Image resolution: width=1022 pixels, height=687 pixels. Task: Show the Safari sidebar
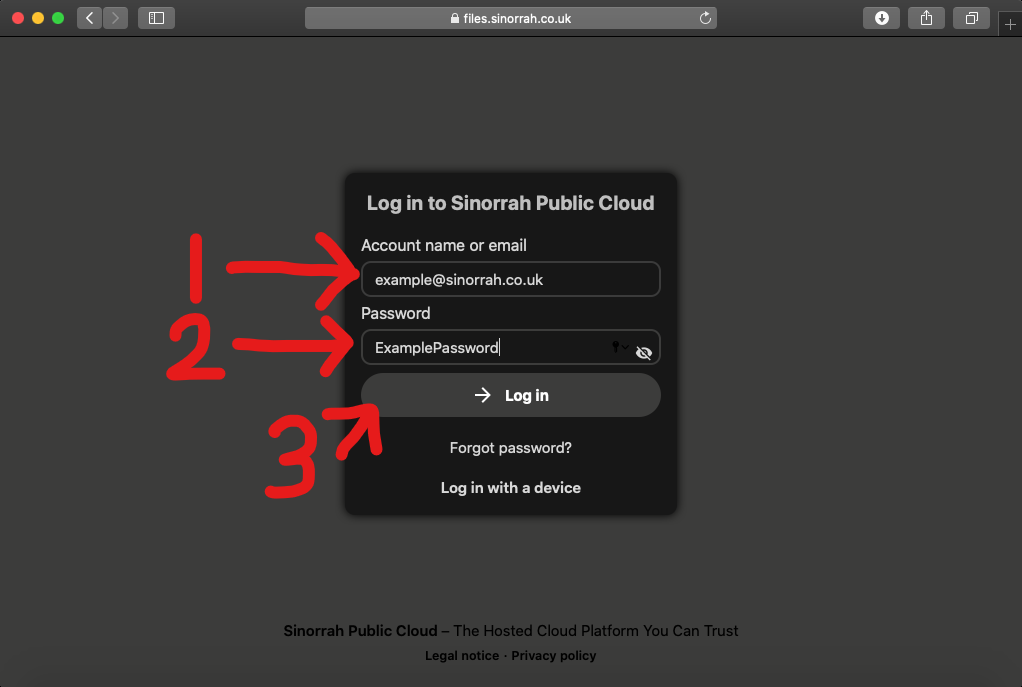click(156, 18)
